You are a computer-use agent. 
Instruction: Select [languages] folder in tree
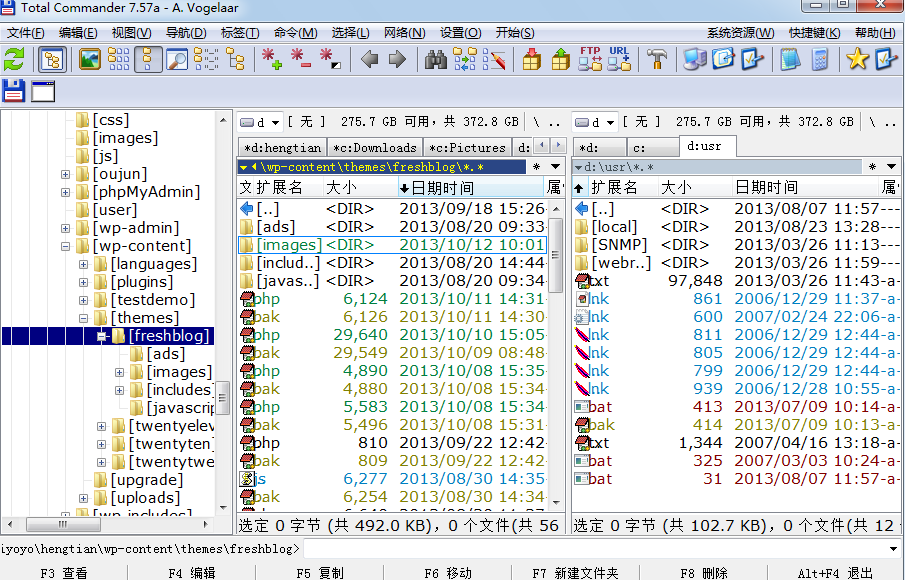[154, 264]
